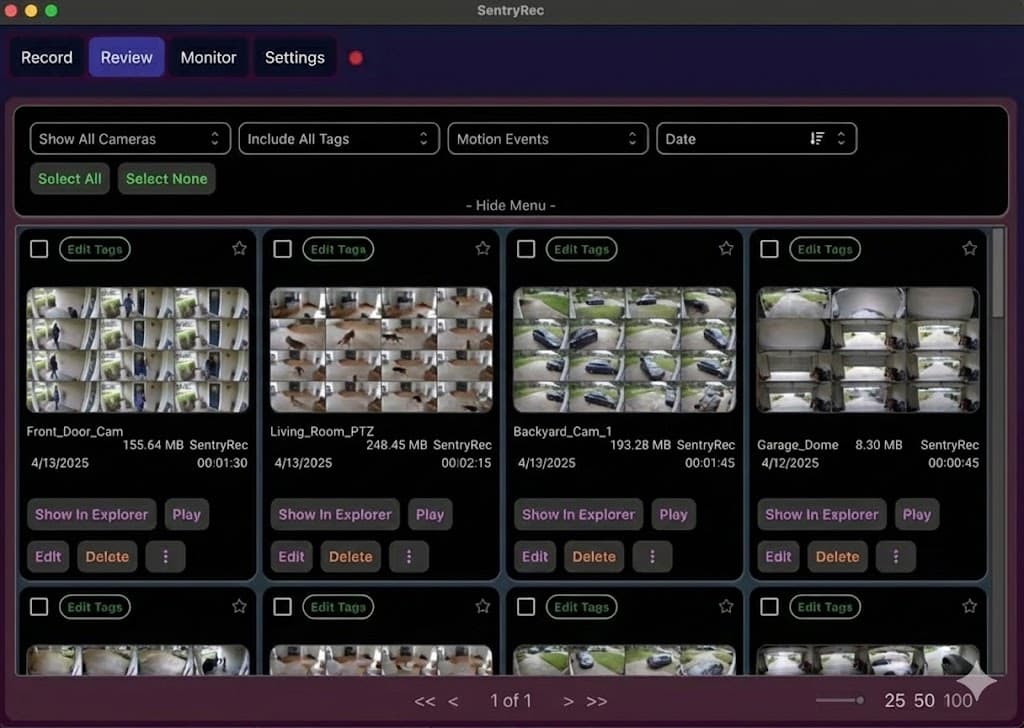1024x728 pixels.
Task: Open the Motion Events dropdown
Action: 547,138
